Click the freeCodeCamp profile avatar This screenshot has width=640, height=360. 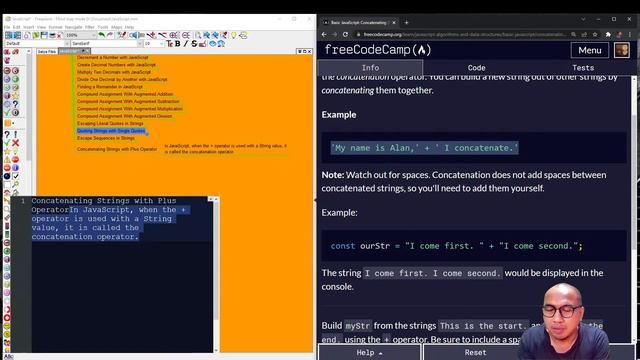click(x=622, y=50)
